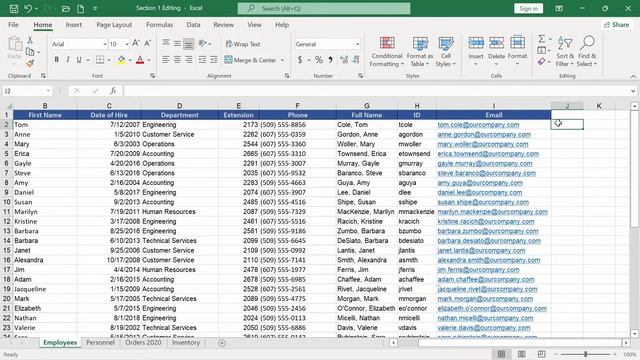Viewport: 640px width, 360px height.
Task: Click Merge & Center
Action: (x=250, y=60)
